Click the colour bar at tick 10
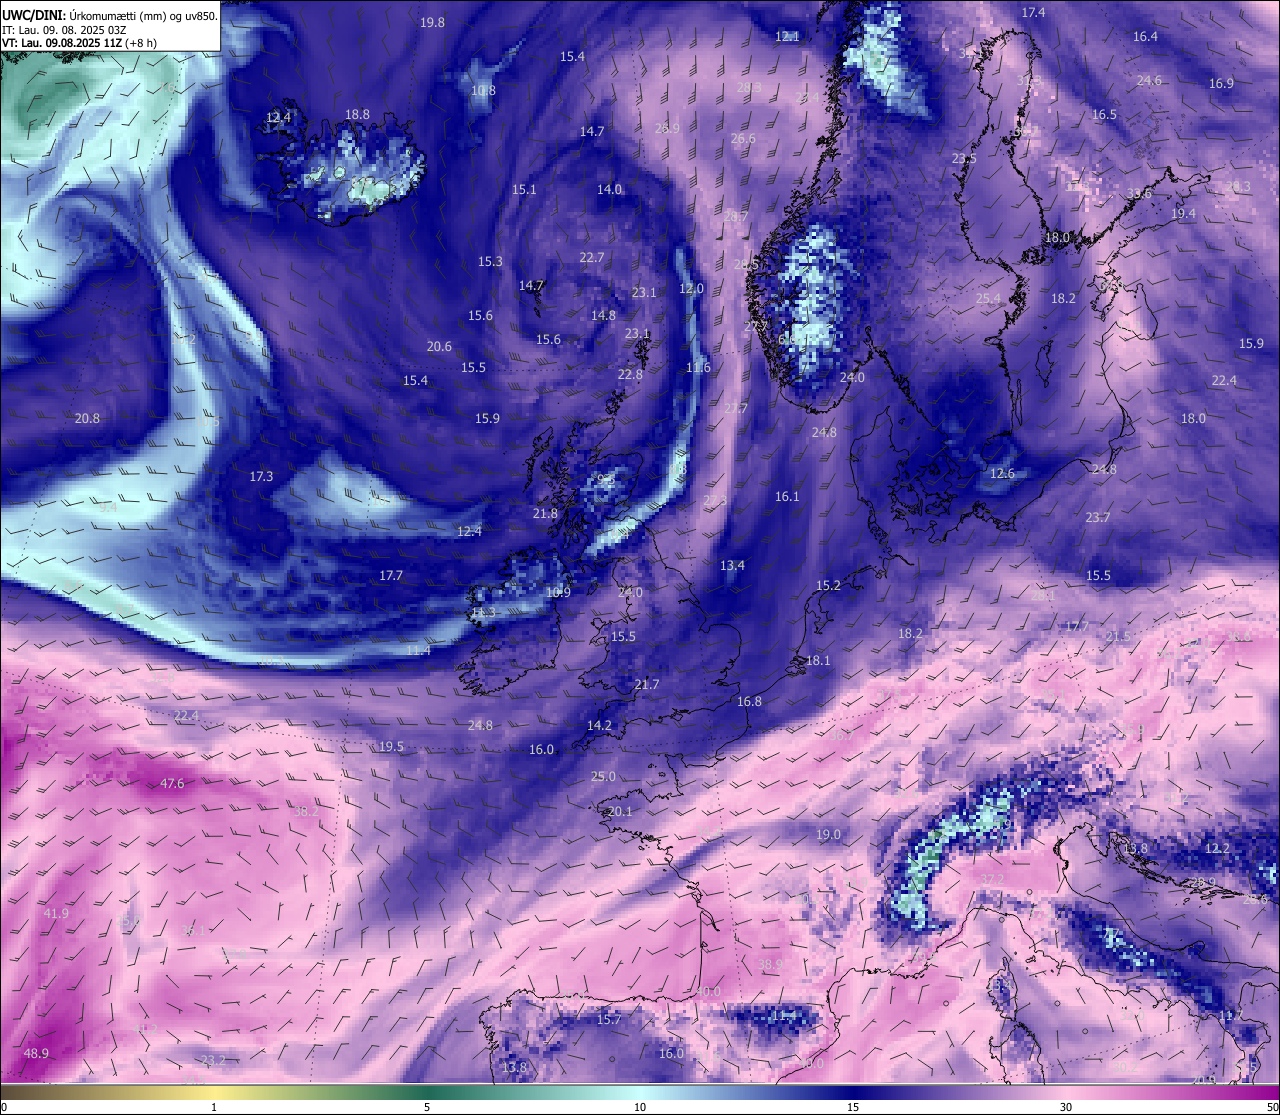The height and width of the screenshot is (1115, 1280). pyautogui.click(x=640, y=1091)
